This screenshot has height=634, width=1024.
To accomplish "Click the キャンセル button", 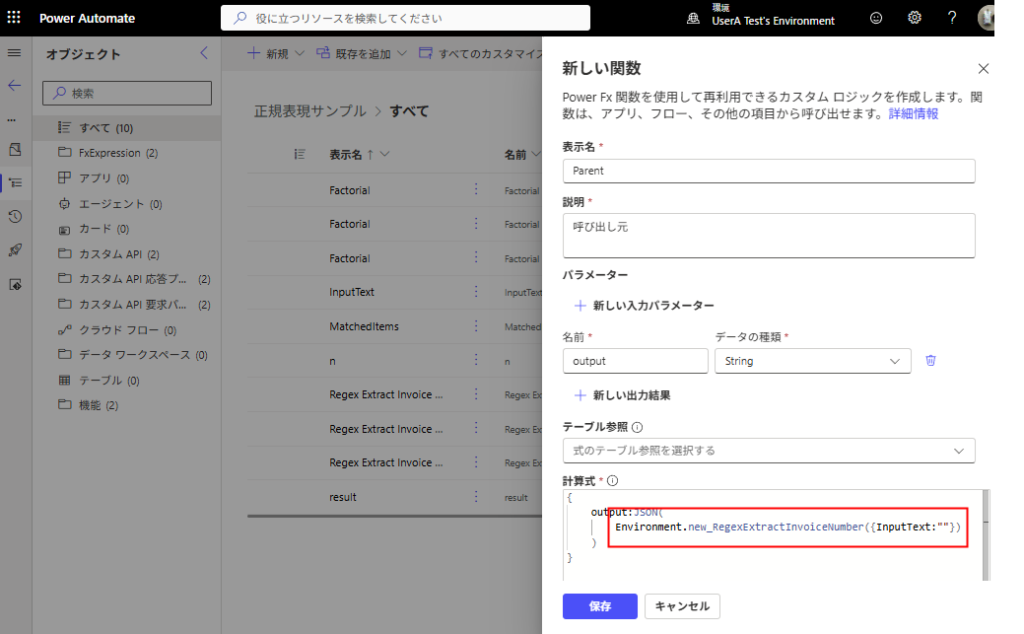I will [x=682, y=606].
